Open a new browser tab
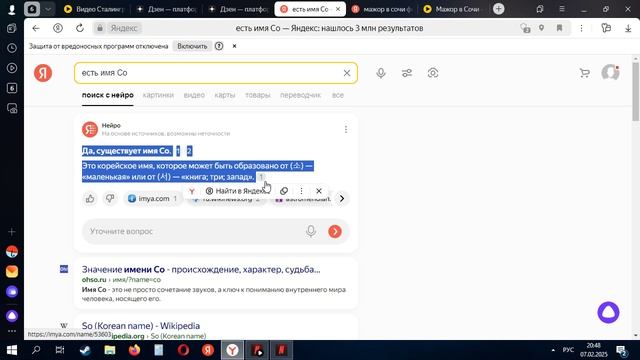The width and height of the screenshot is (640, 360). (498, 9)
